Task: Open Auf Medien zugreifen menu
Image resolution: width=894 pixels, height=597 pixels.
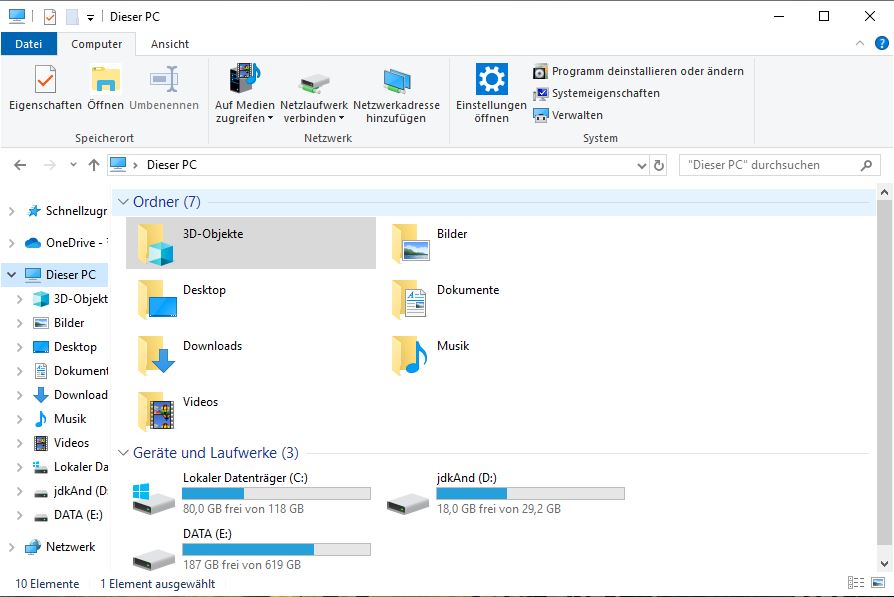Action: 245,93
